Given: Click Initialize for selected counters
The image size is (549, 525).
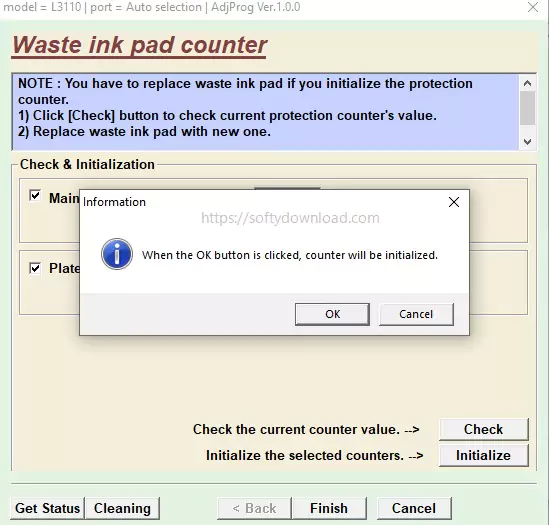Looking at the screenshot, I should click(484, 455).
